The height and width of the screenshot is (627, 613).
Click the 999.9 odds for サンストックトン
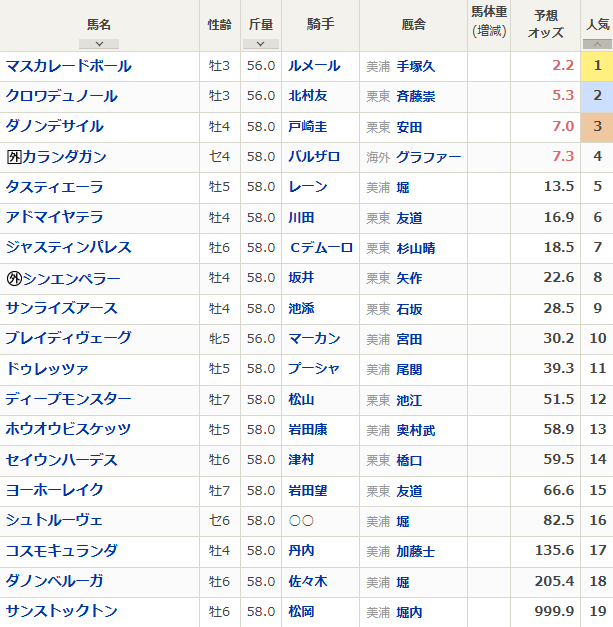pyautogui.click(x=553, y=611)
